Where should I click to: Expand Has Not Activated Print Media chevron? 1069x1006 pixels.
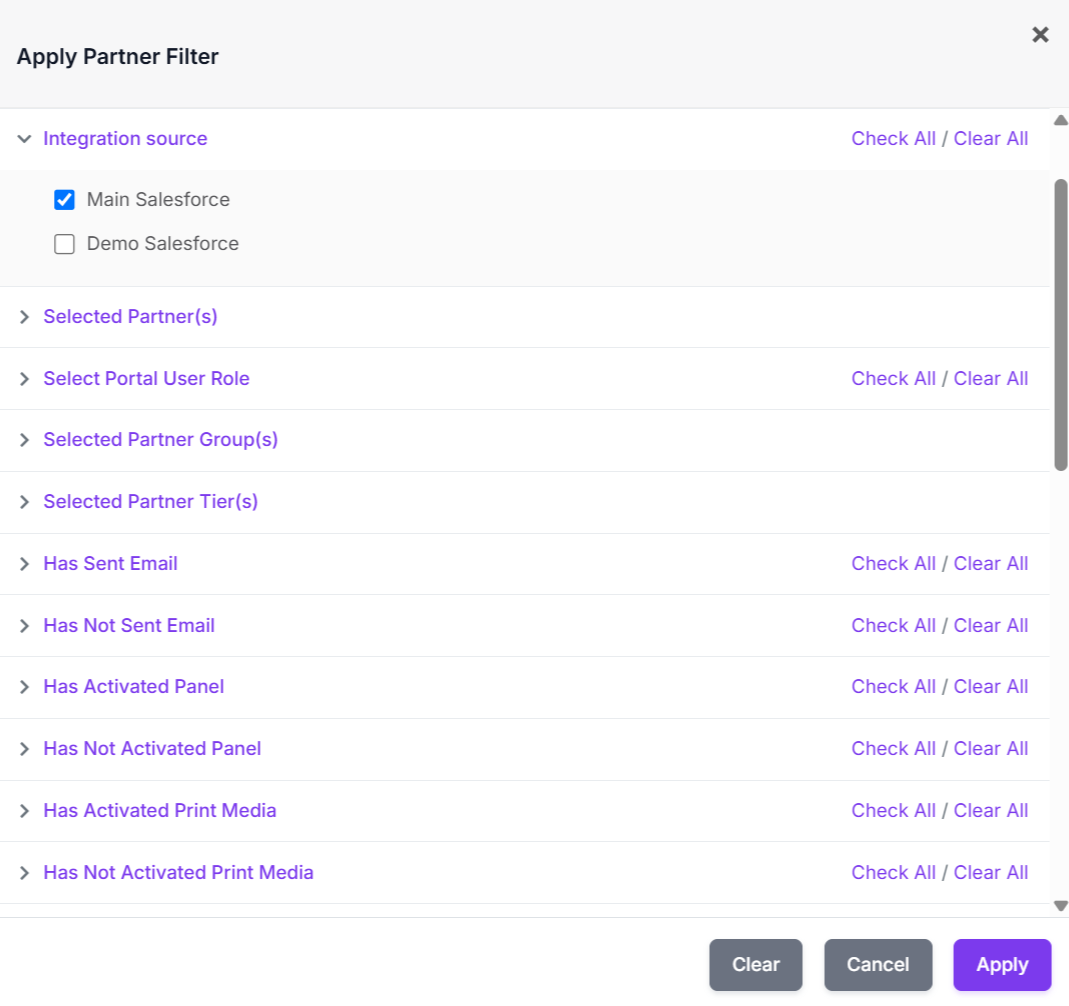click(25, 873)
